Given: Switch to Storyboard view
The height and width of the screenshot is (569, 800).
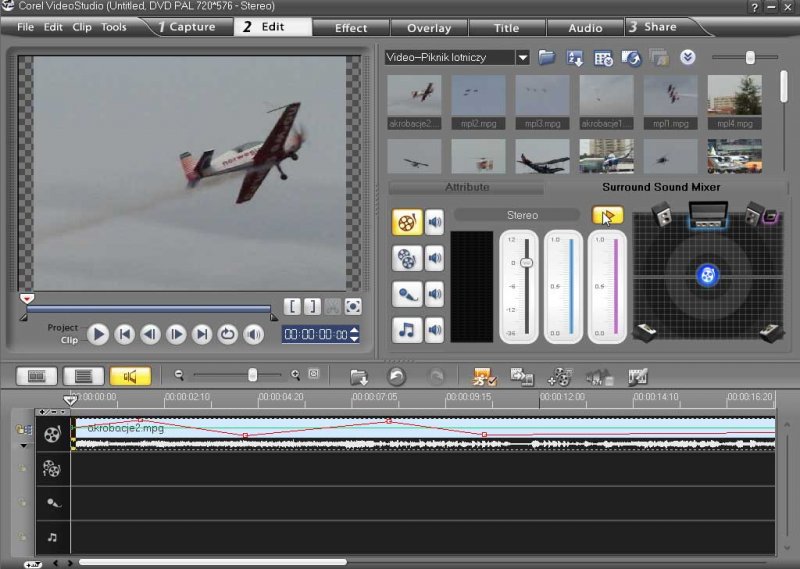Looking at the screenshot, I should (36, 376).
